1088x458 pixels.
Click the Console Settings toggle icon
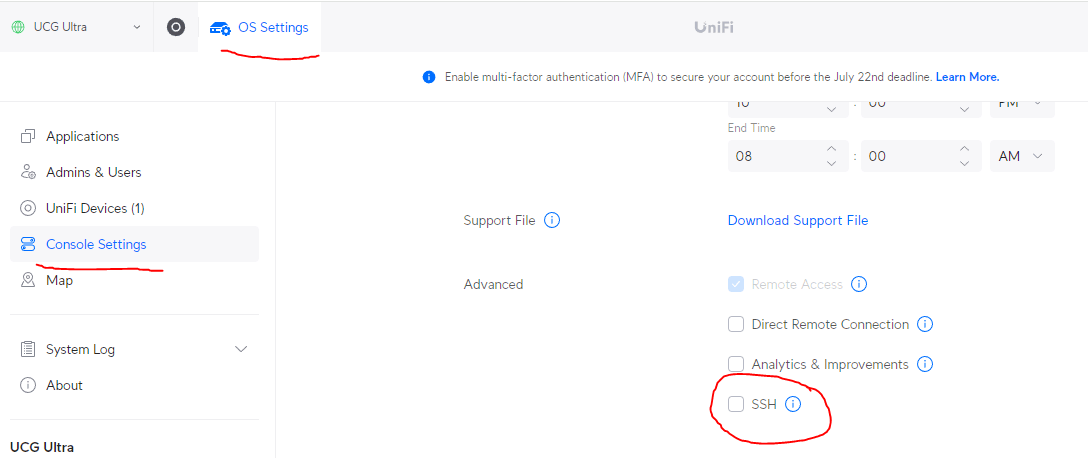tap(28, 244)
